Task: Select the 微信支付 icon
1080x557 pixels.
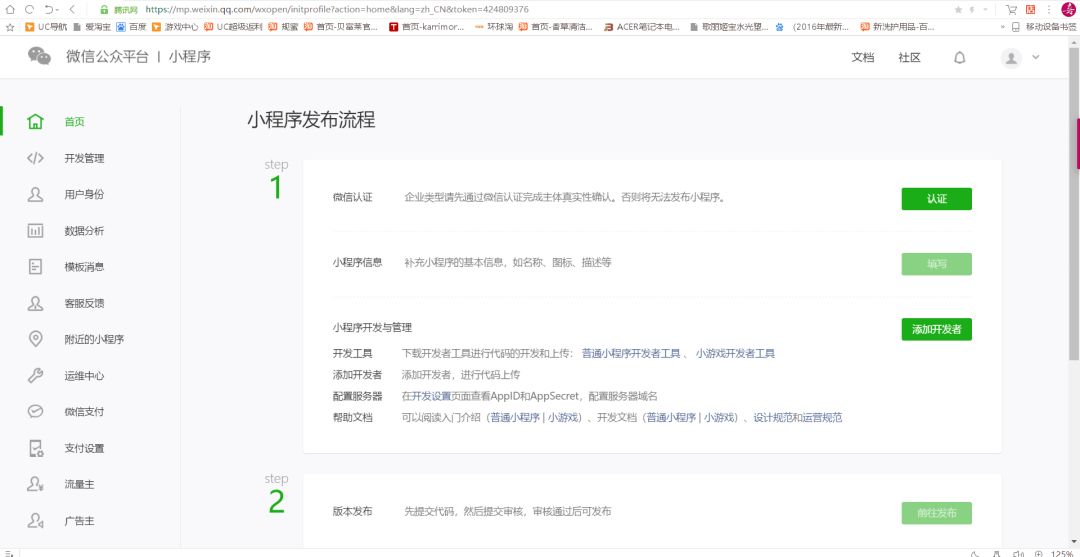Action: click(x=35, y=412)
